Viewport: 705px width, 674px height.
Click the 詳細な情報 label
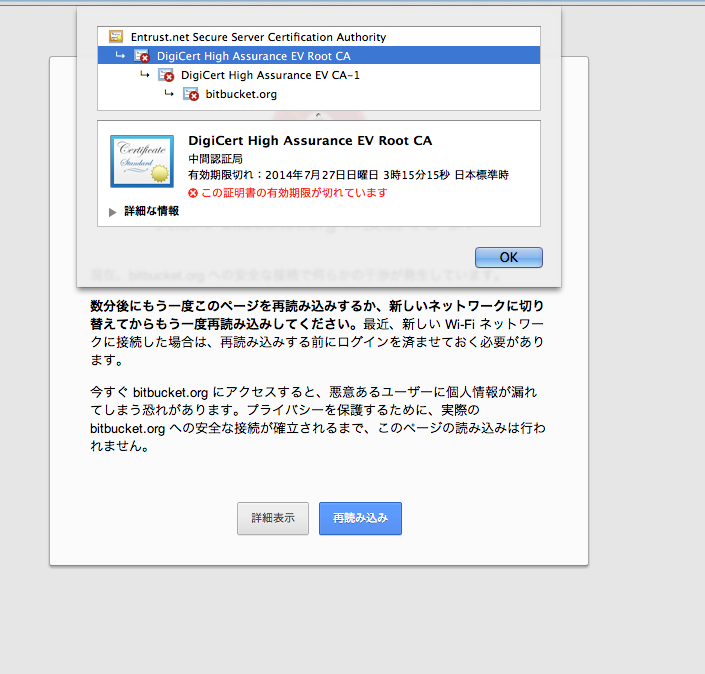coord(152,211)
